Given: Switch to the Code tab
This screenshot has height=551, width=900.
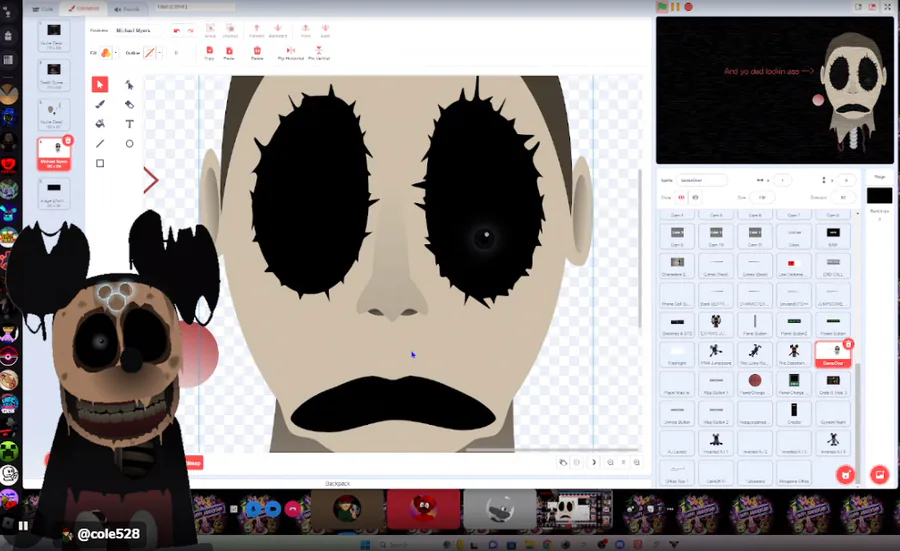Looking at the screenshot, I should point(43,9).
